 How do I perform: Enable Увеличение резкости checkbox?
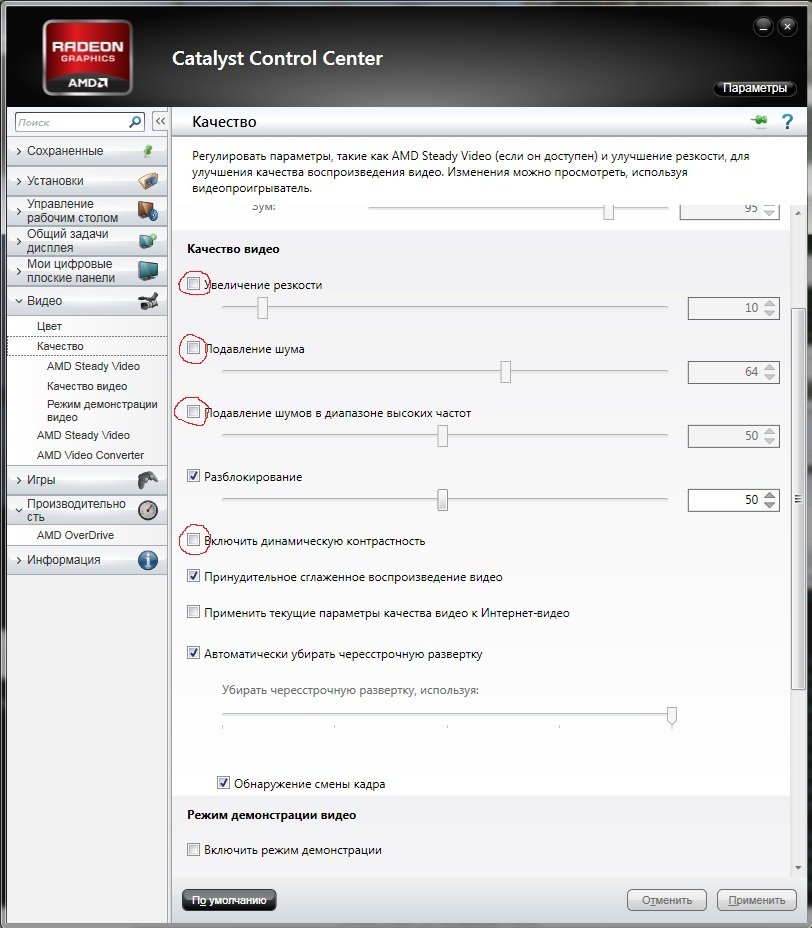(193, 284)
